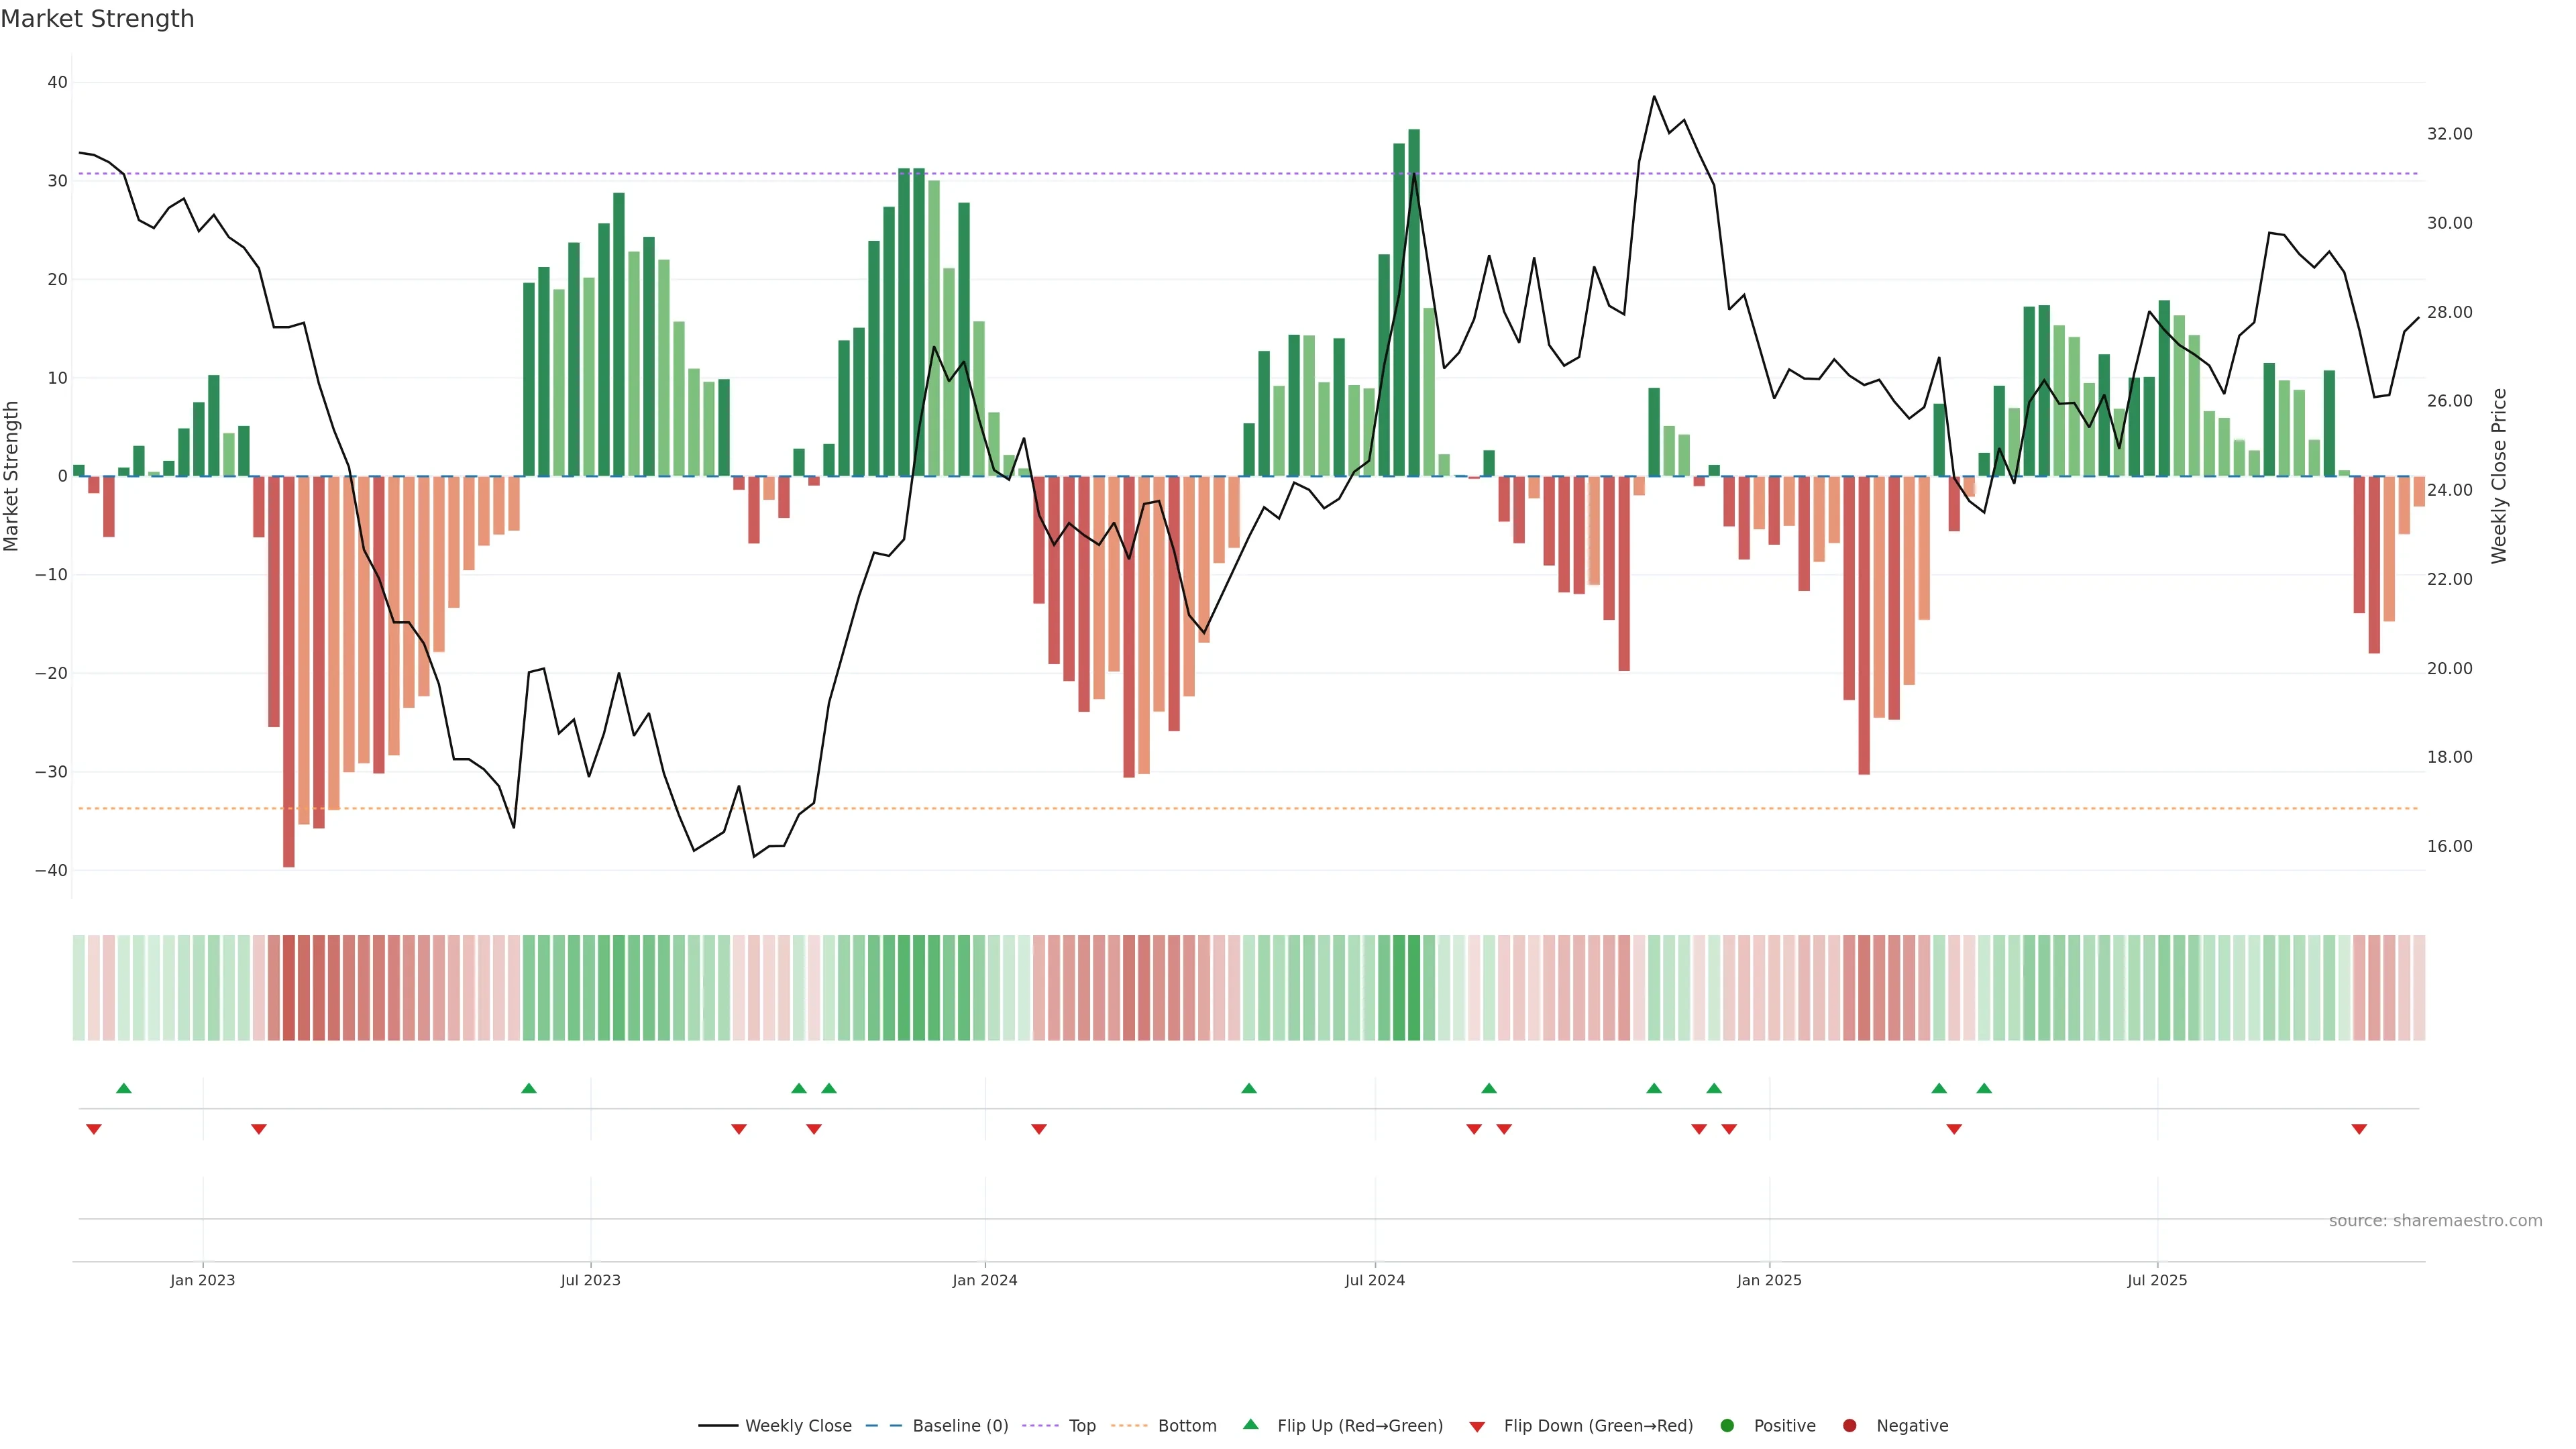2576x1449 pixels.
Task: Click the flip-up marker before Jul 2024
Action: pos(1249,1088)
